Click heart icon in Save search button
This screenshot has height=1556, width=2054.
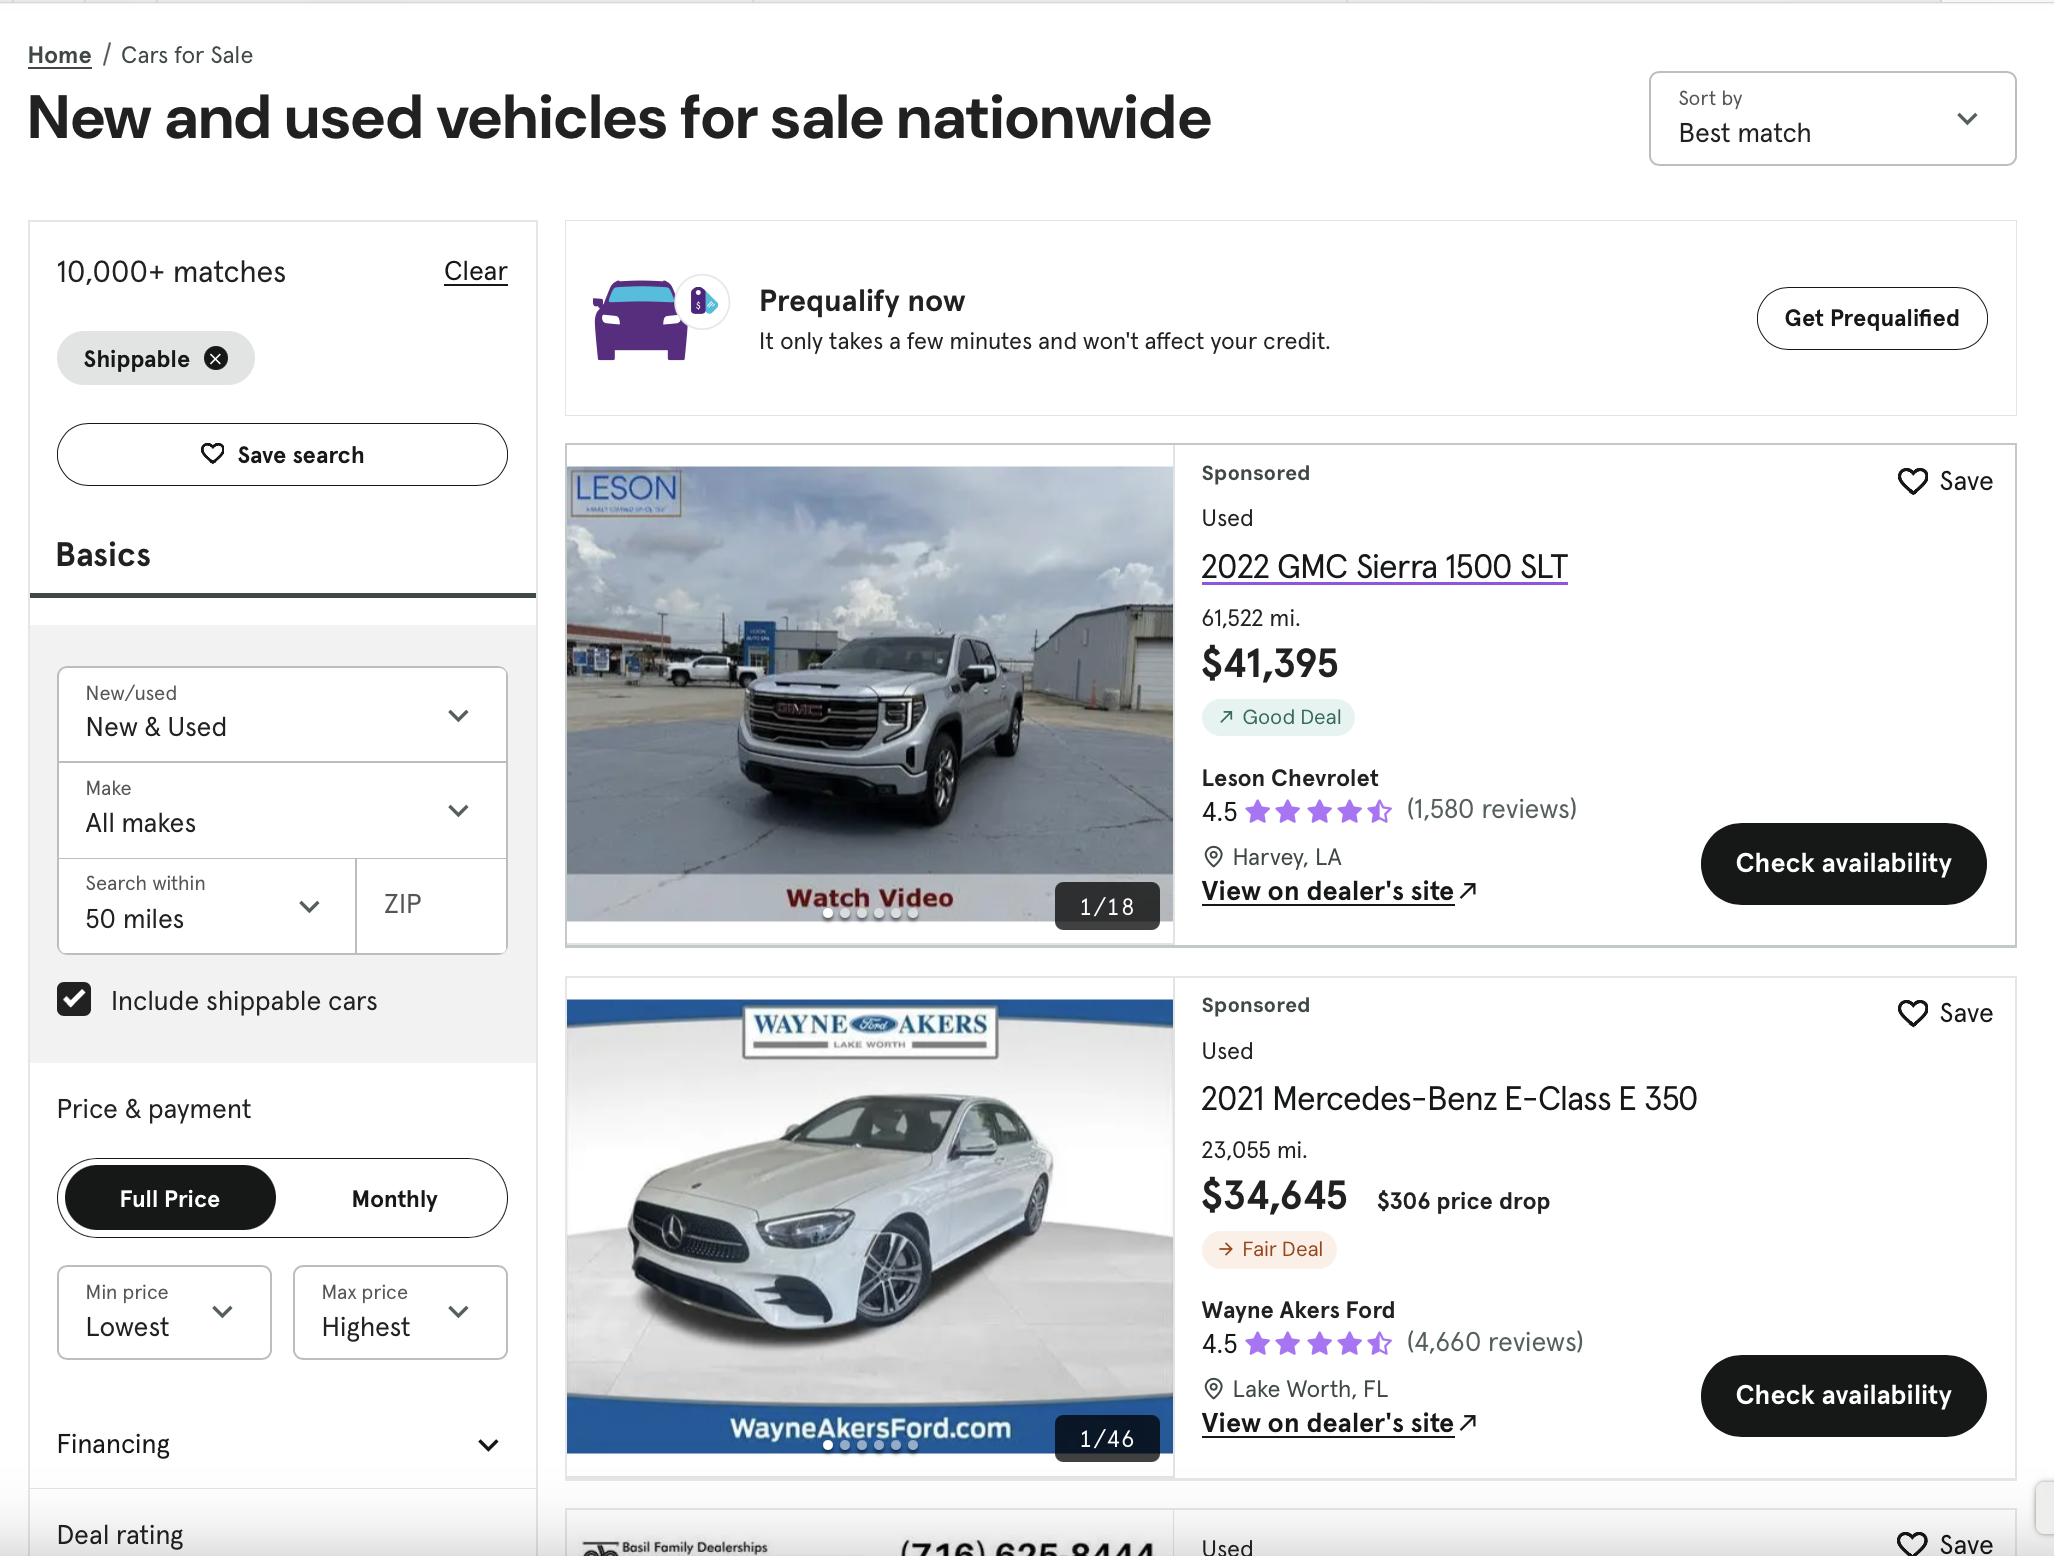pos(212,454)
